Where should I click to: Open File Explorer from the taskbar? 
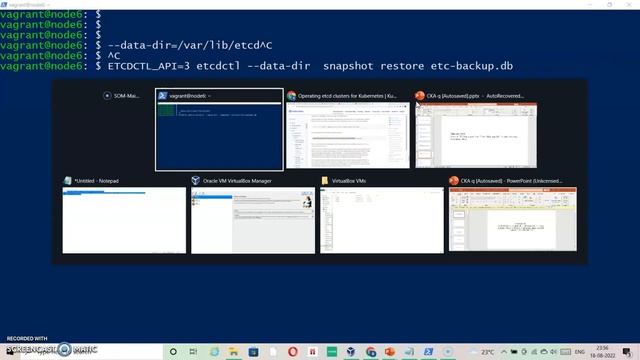point(233,352)
